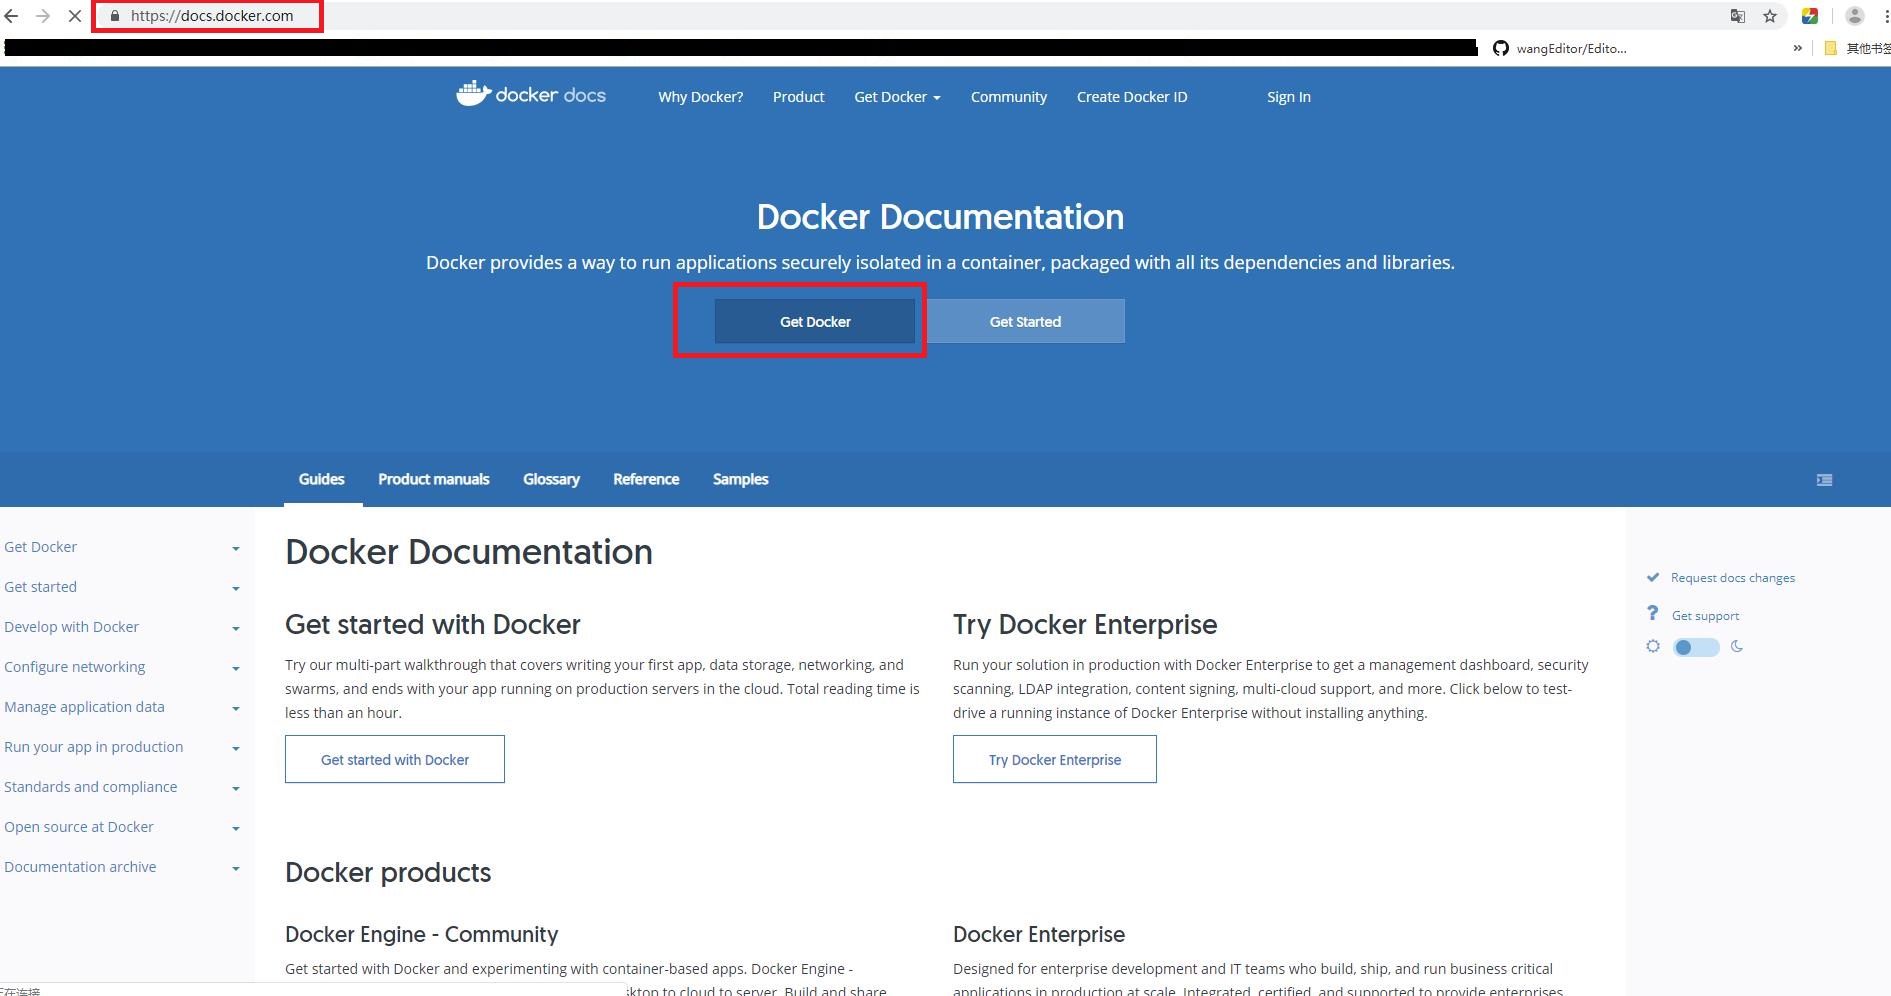1891x996 pixels.
Task: Open the Reference tab
Action: pyautogui.click(x=646, y=479)
